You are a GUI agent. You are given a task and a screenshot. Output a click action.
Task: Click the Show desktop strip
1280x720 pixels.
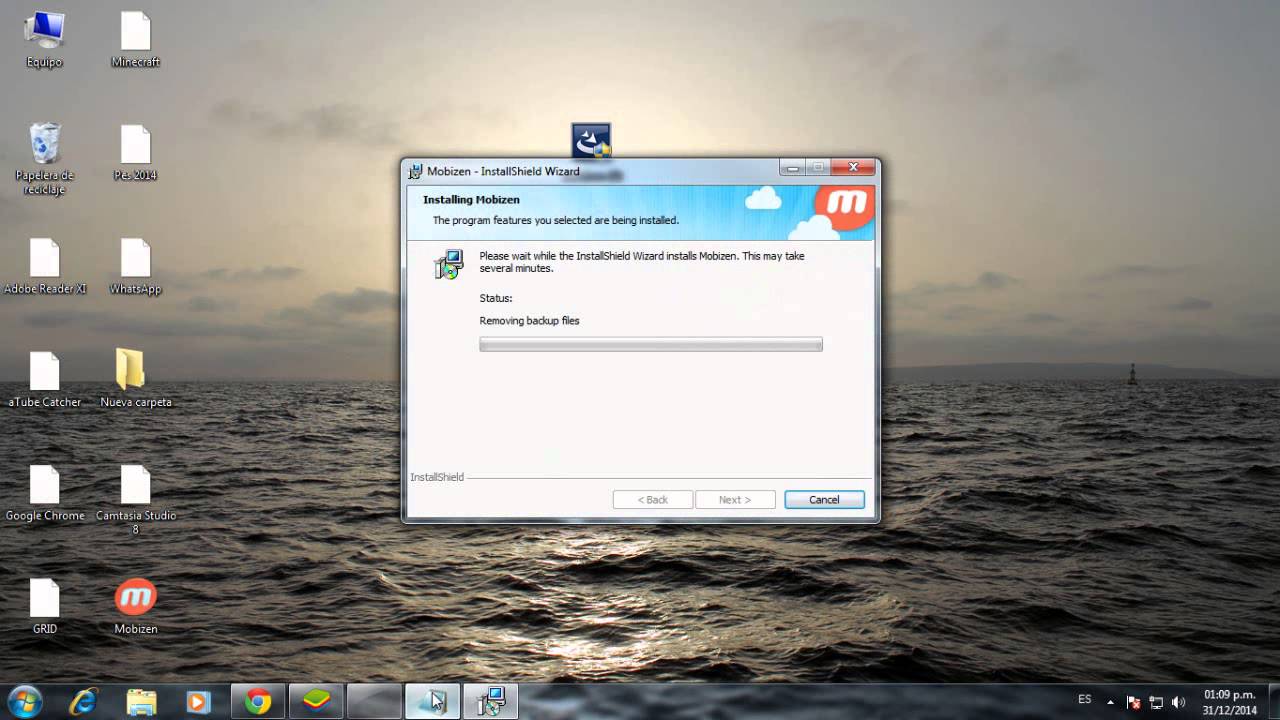(x=1273, y=702)
